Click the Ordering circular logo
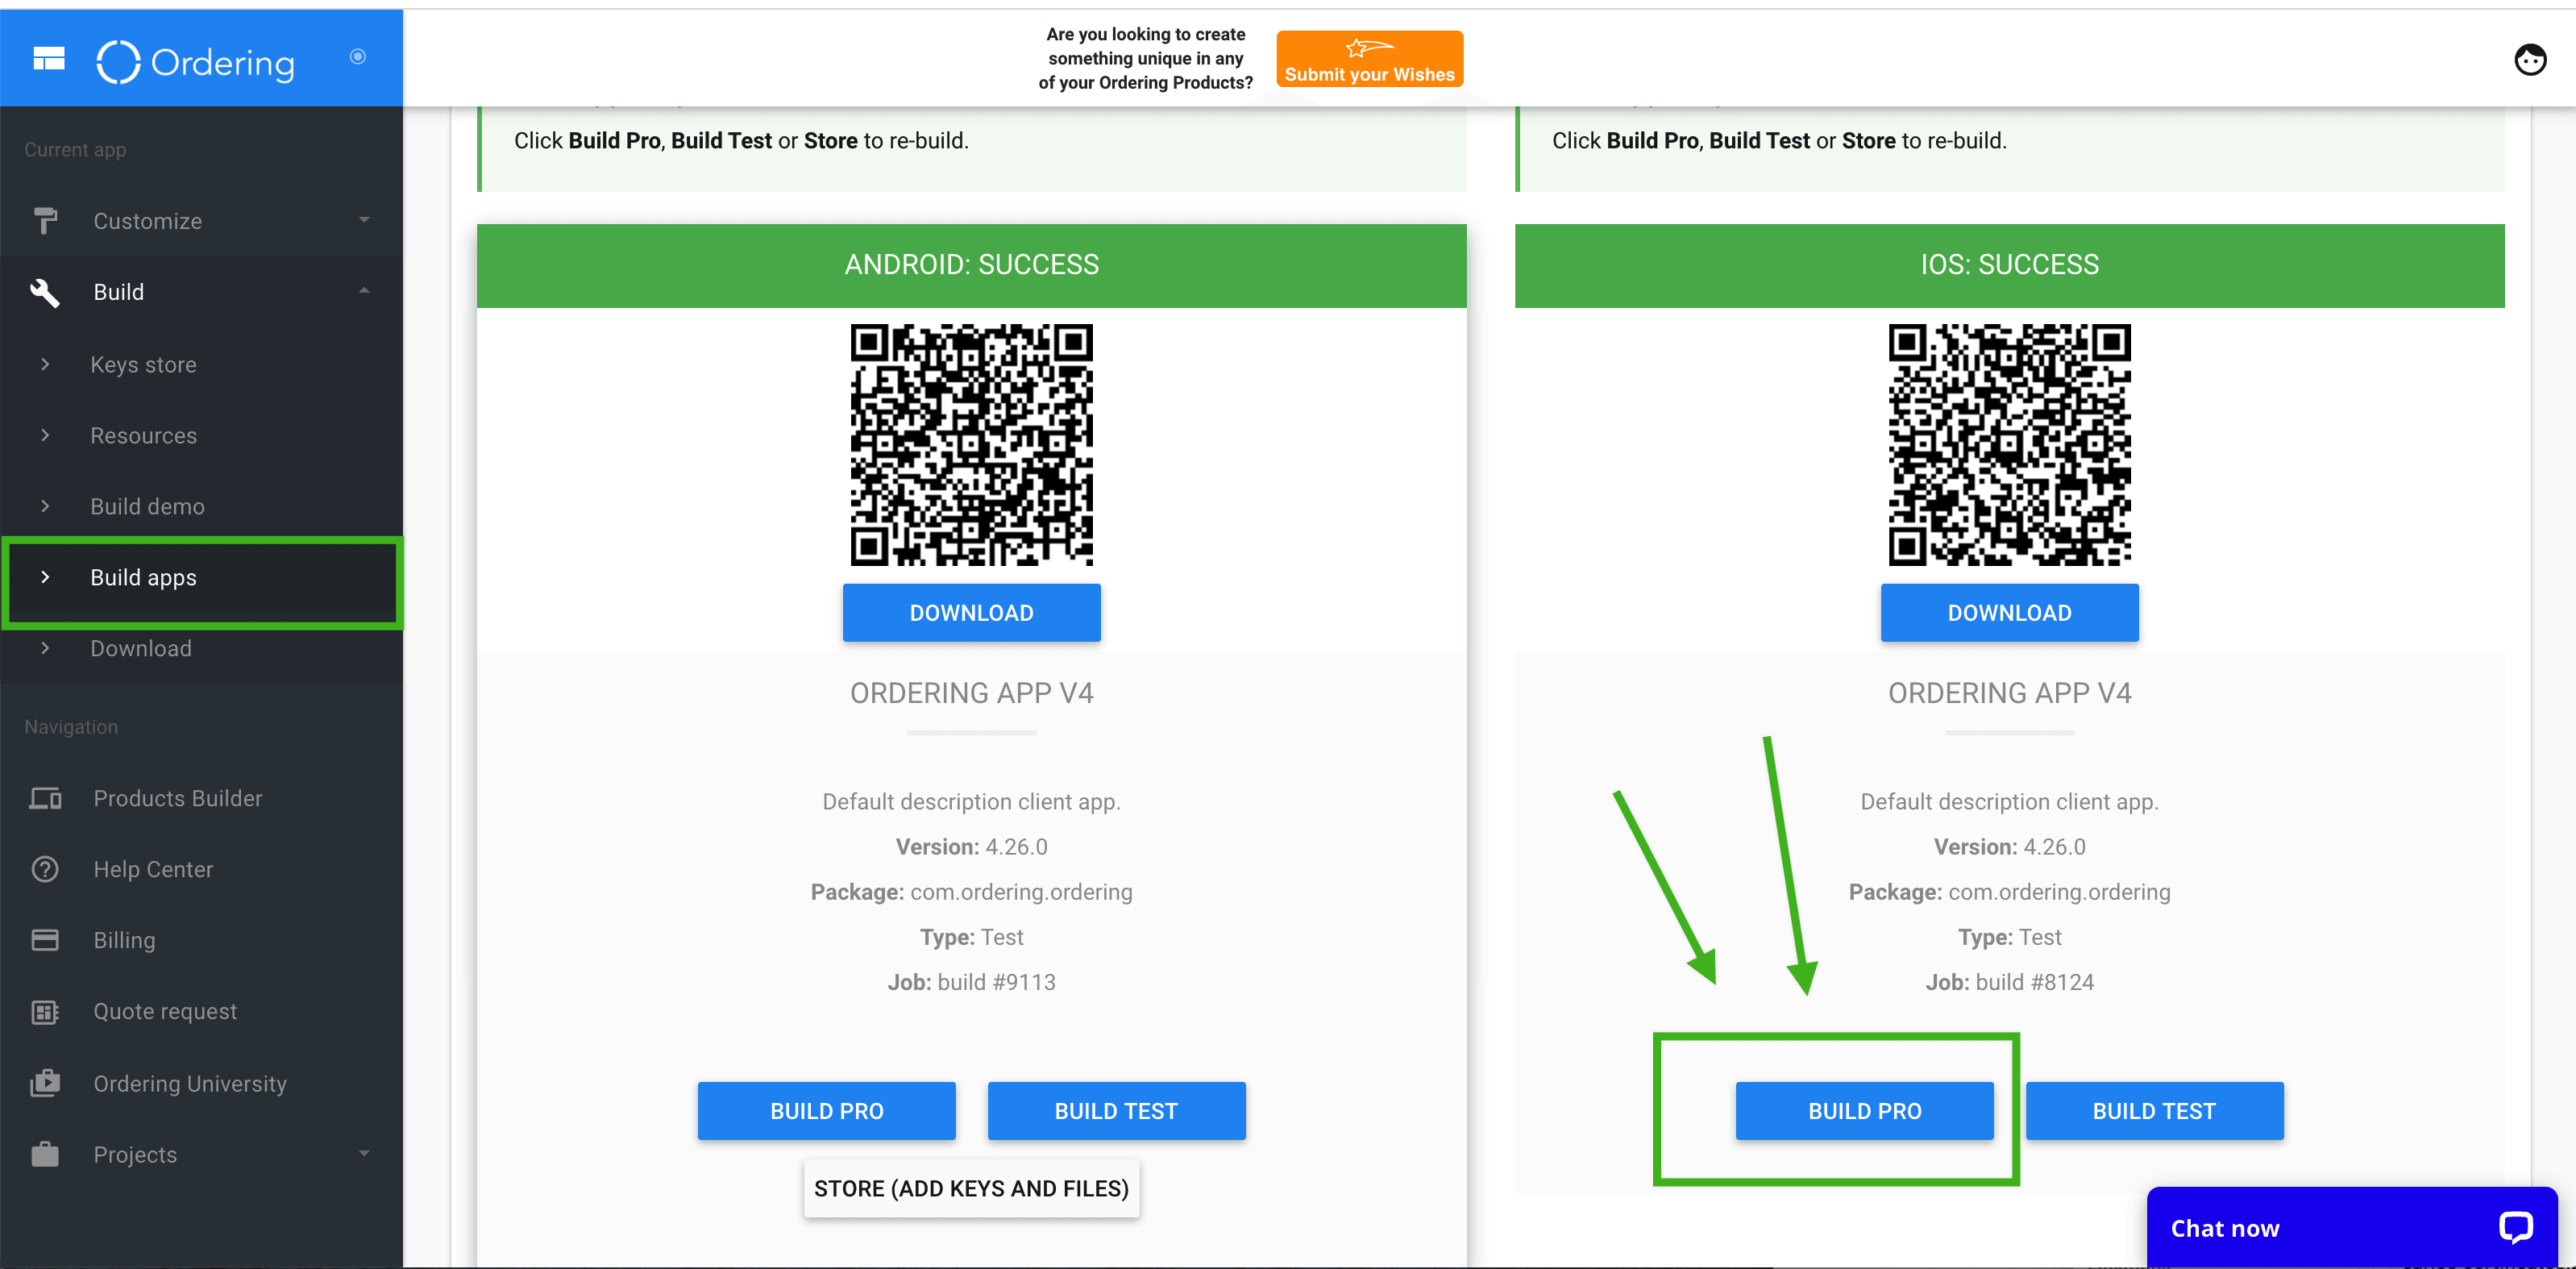Viewport: 2576px width, 1269px height. click(x=118, y=62)
